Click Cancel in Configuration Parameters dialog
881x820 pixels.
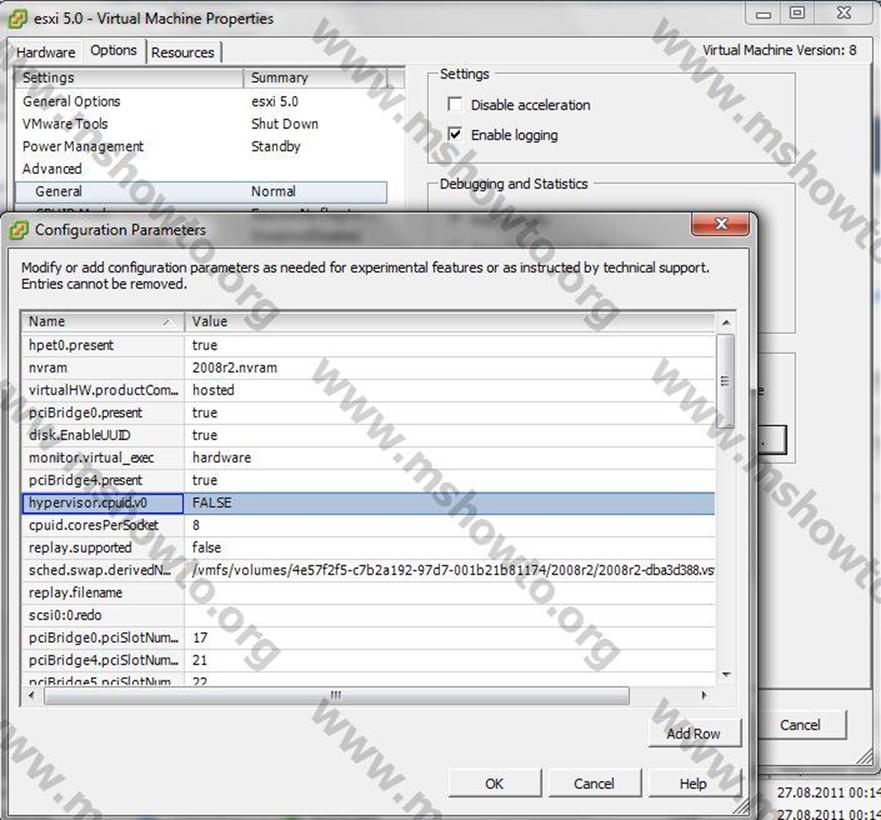(x=594, y=783)
